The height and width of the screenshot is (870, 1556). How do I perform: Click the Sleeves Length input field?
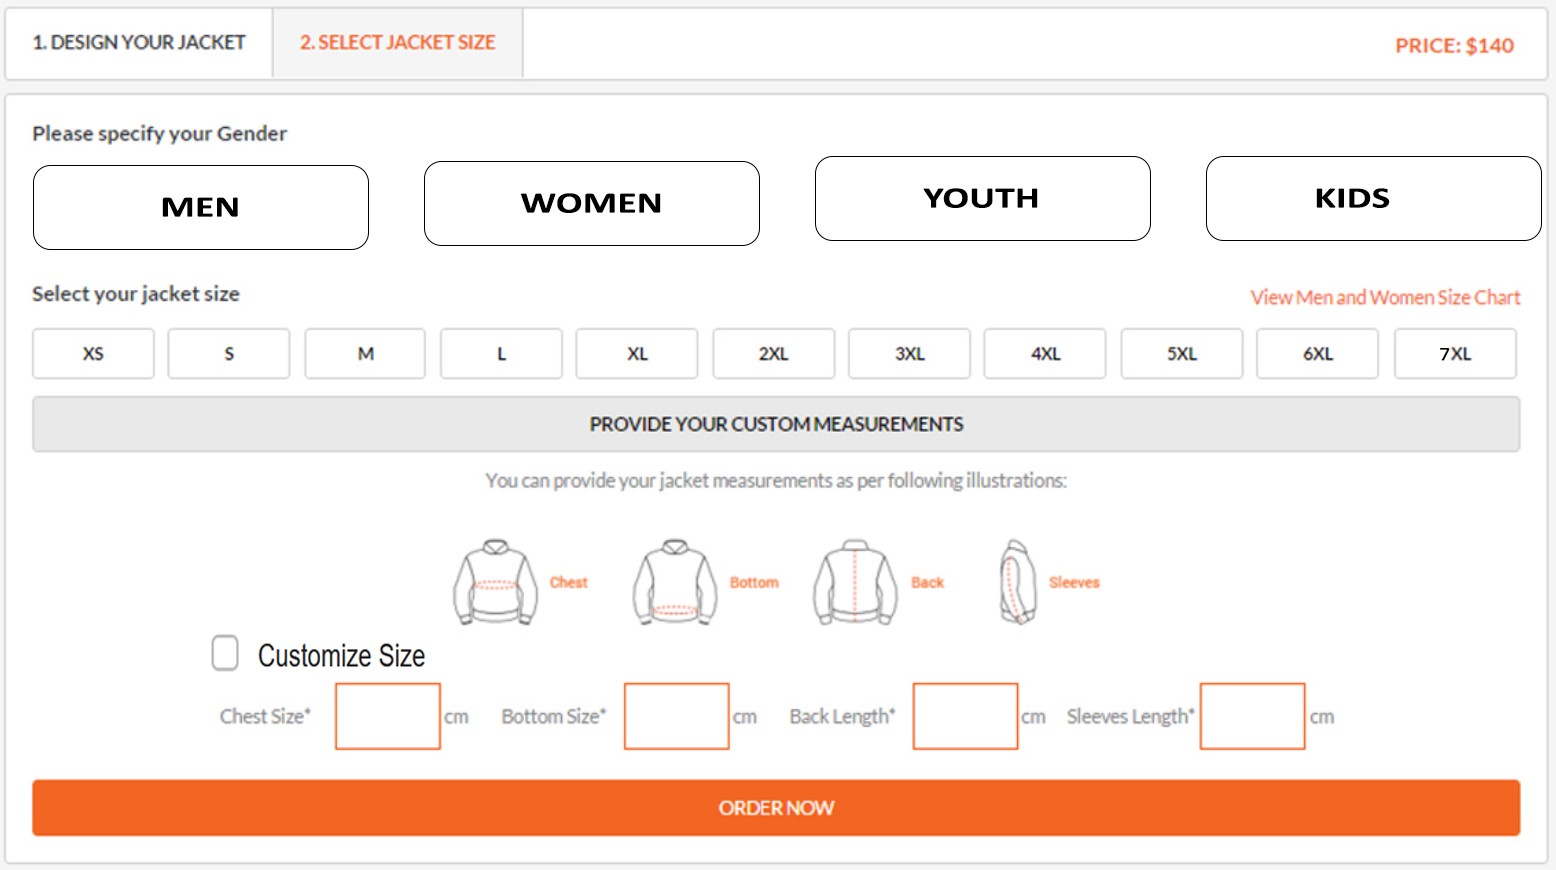tap(1252, 716)
